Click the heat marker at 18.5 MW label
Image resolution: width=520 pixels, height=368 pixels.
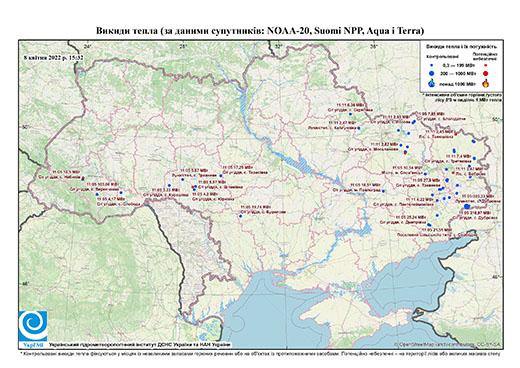(x=82, y=178)
